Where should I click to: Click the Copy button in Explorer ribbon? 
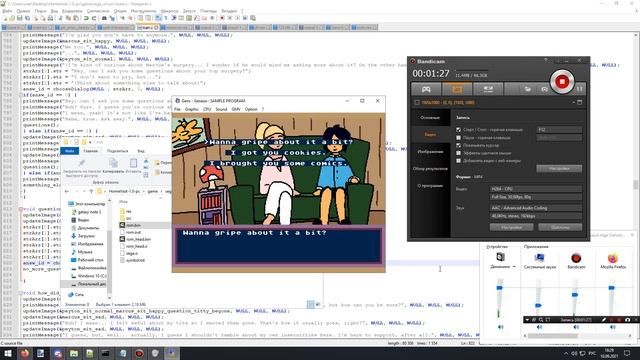point(113,166)
